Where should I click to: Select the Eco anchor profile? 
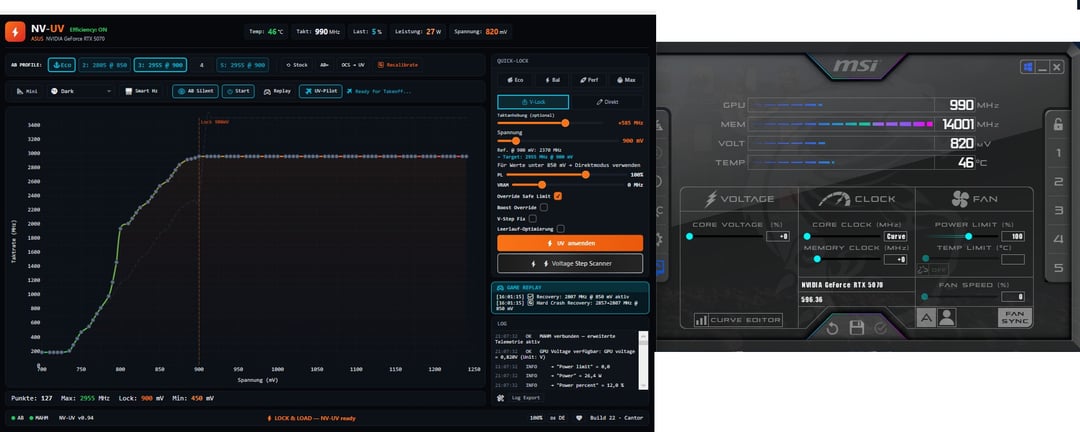pyautogui.click(x=59, y=64)
